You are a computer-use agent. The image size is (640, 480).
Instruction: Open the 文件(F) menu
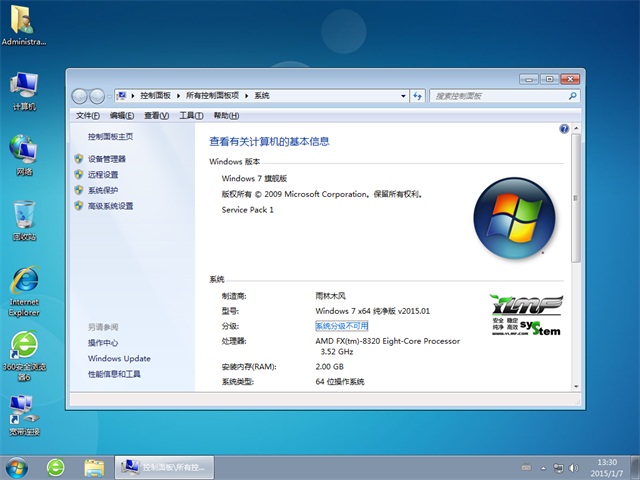pyautogui.click(x=88, y=116)
